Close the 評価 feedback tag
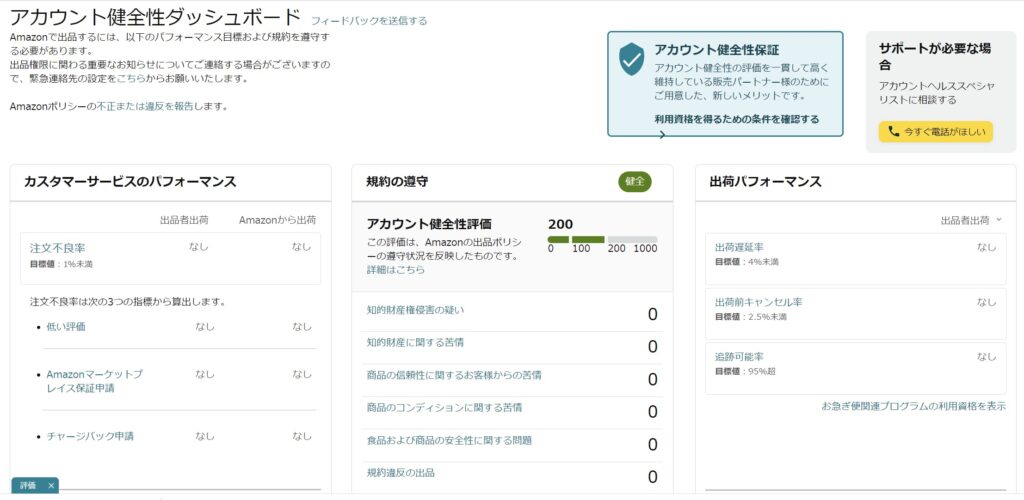The image size is (1024, 500). [51, 486]
